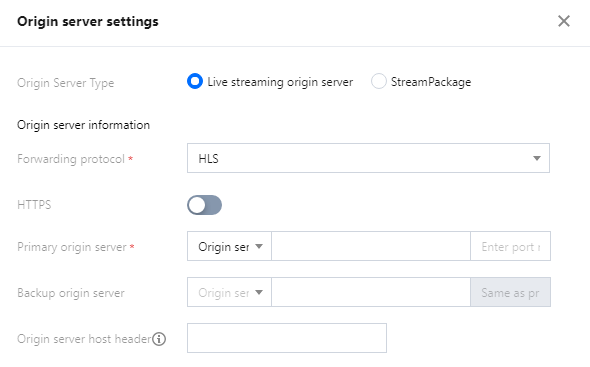Expand the Backup origin server type dropdown

pos(229,292)
